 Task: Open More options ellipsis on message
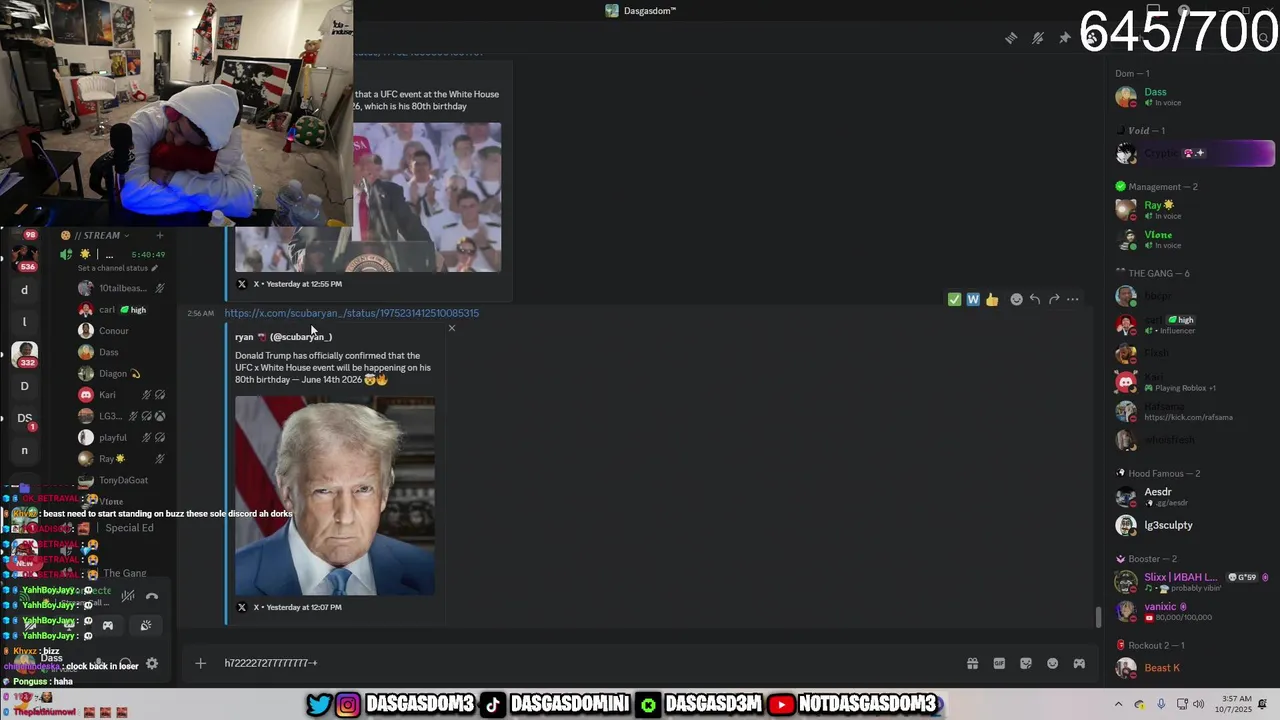click(1073, 299)
